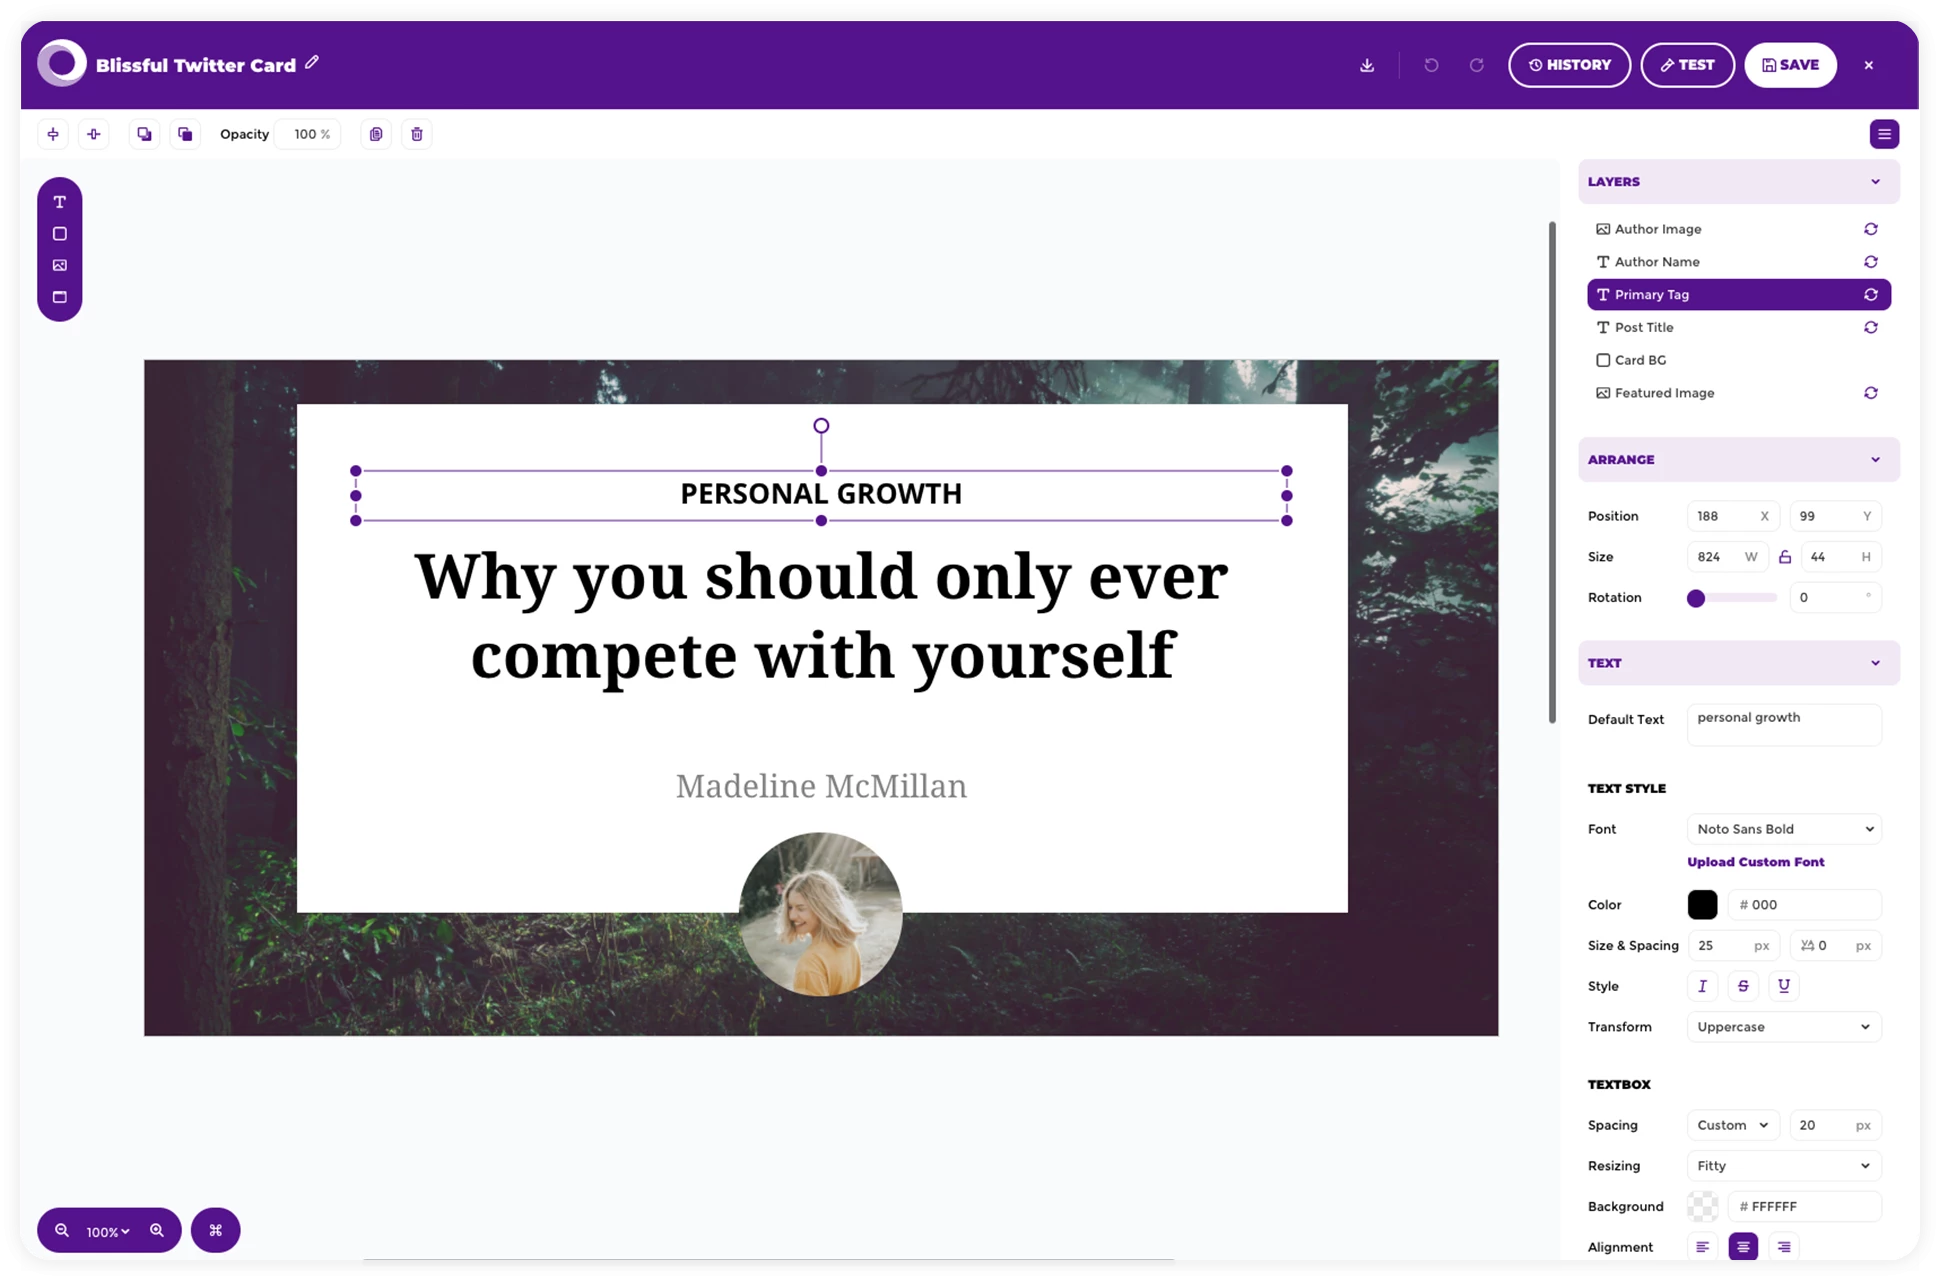Screen dimensions: 1940x1280
Task: Toggle underline text style
Action: (1784, 986)
